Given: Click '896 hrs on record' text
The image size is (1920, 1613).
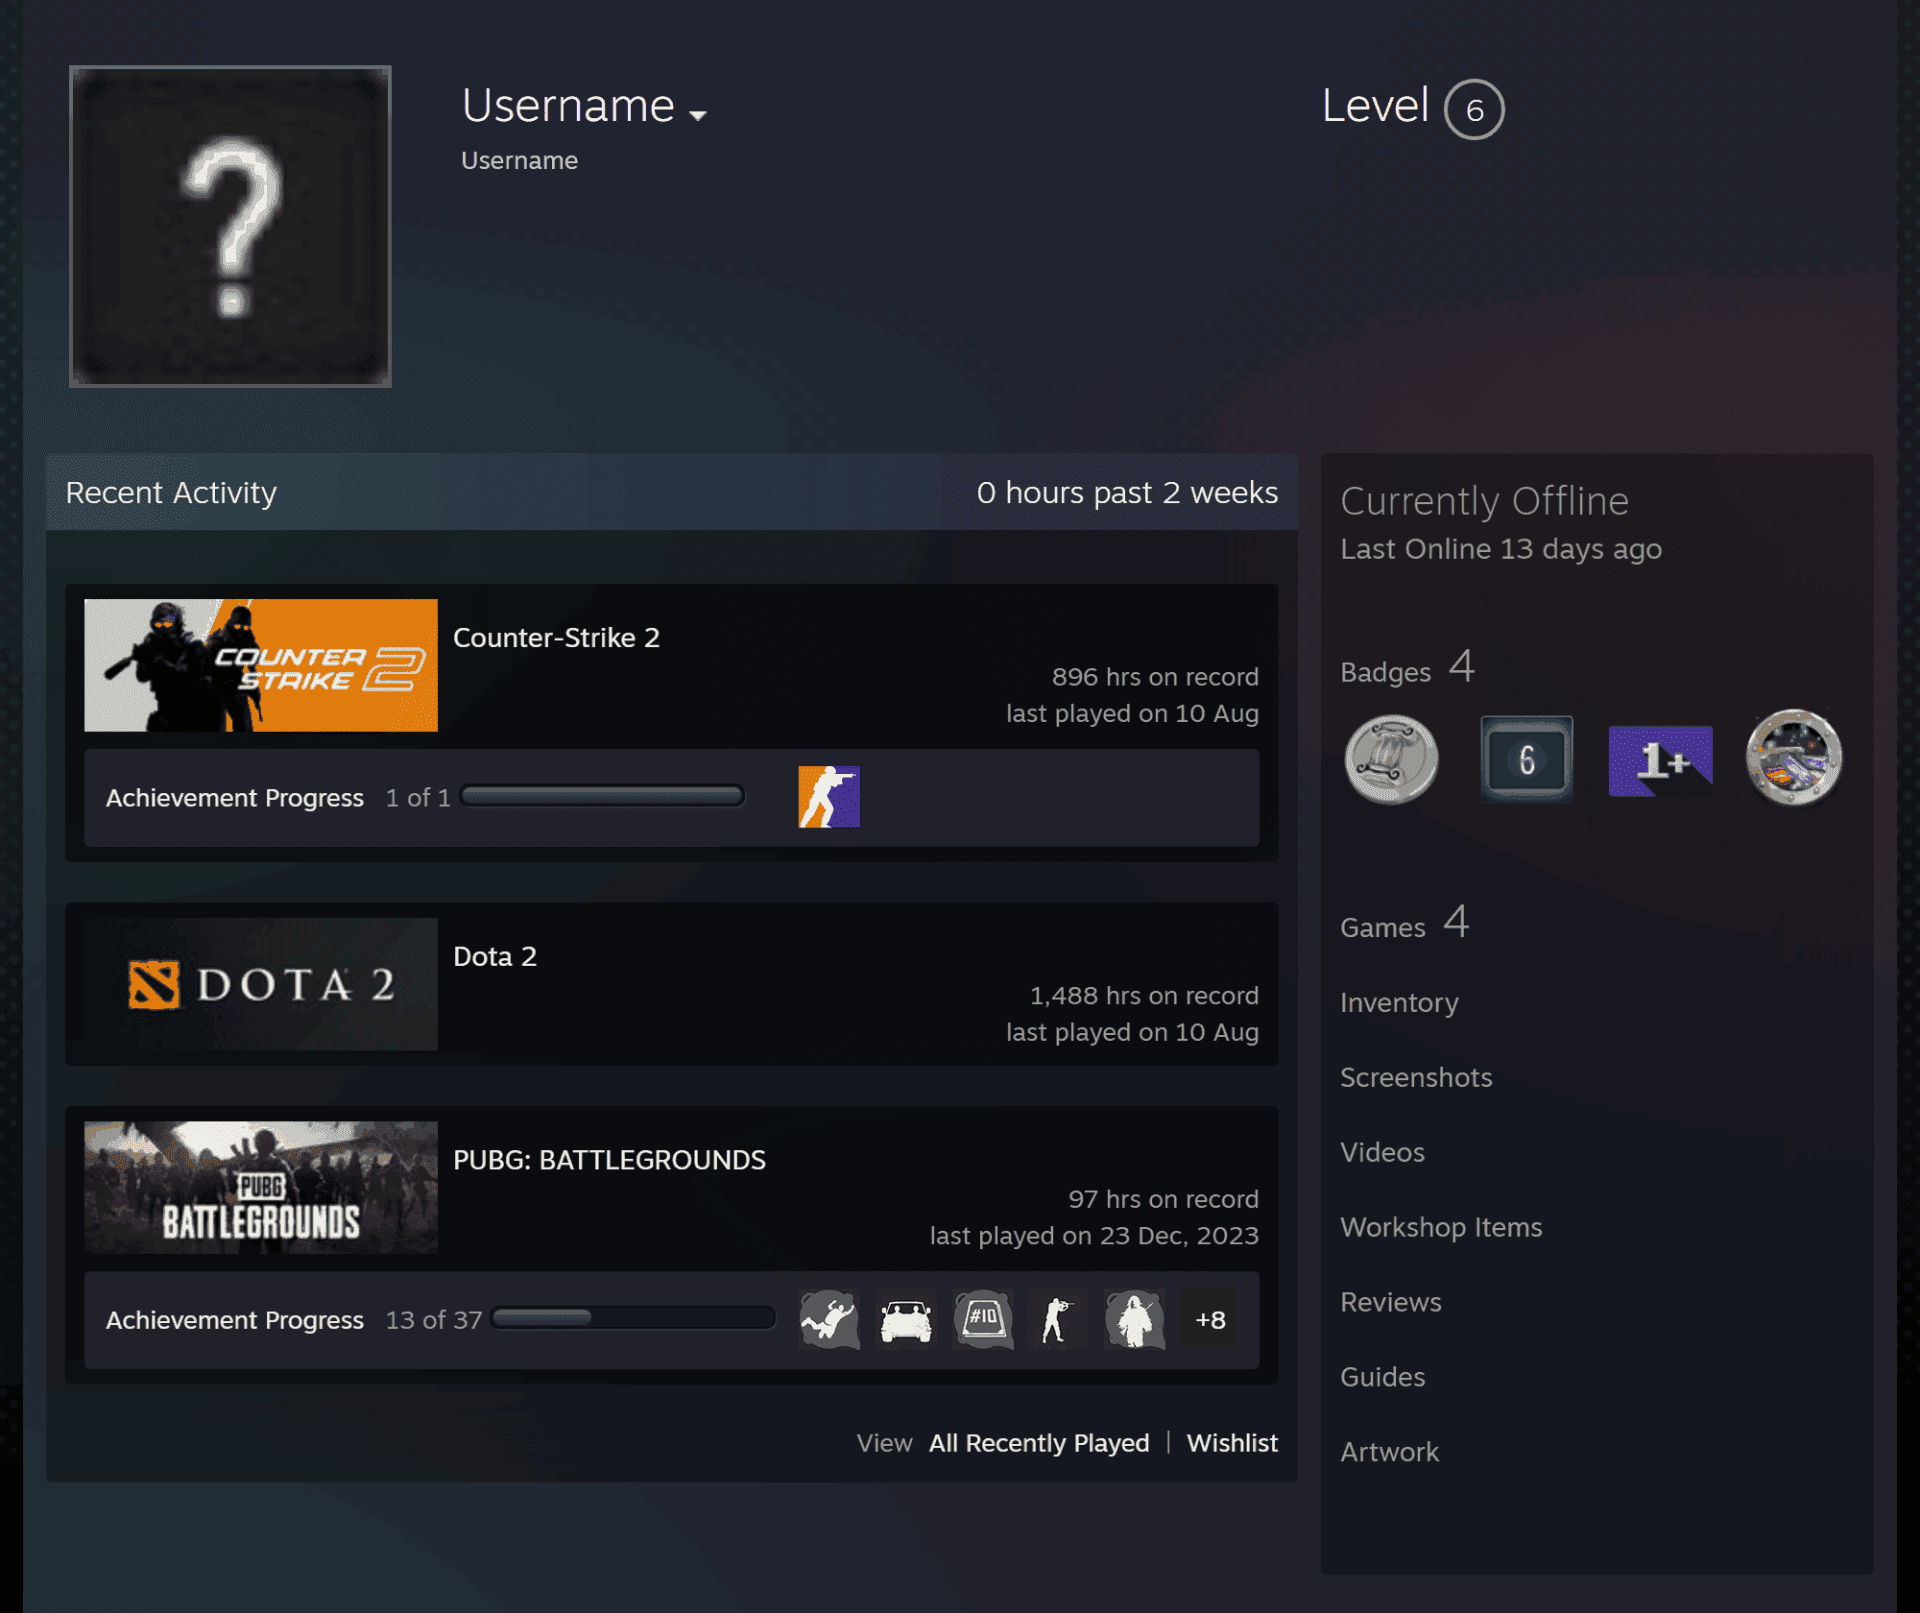Looking at the screenshot, I should click(x=1155, y=677).
